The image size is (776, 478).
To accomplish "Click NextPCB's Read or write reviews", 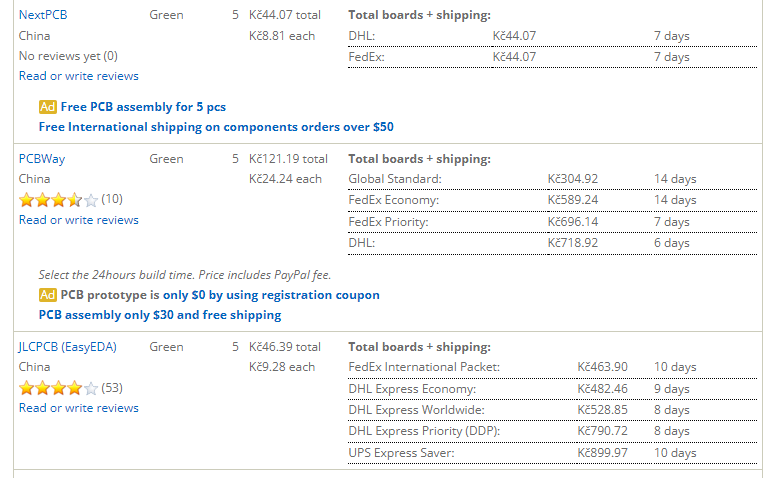I will 78,76.
